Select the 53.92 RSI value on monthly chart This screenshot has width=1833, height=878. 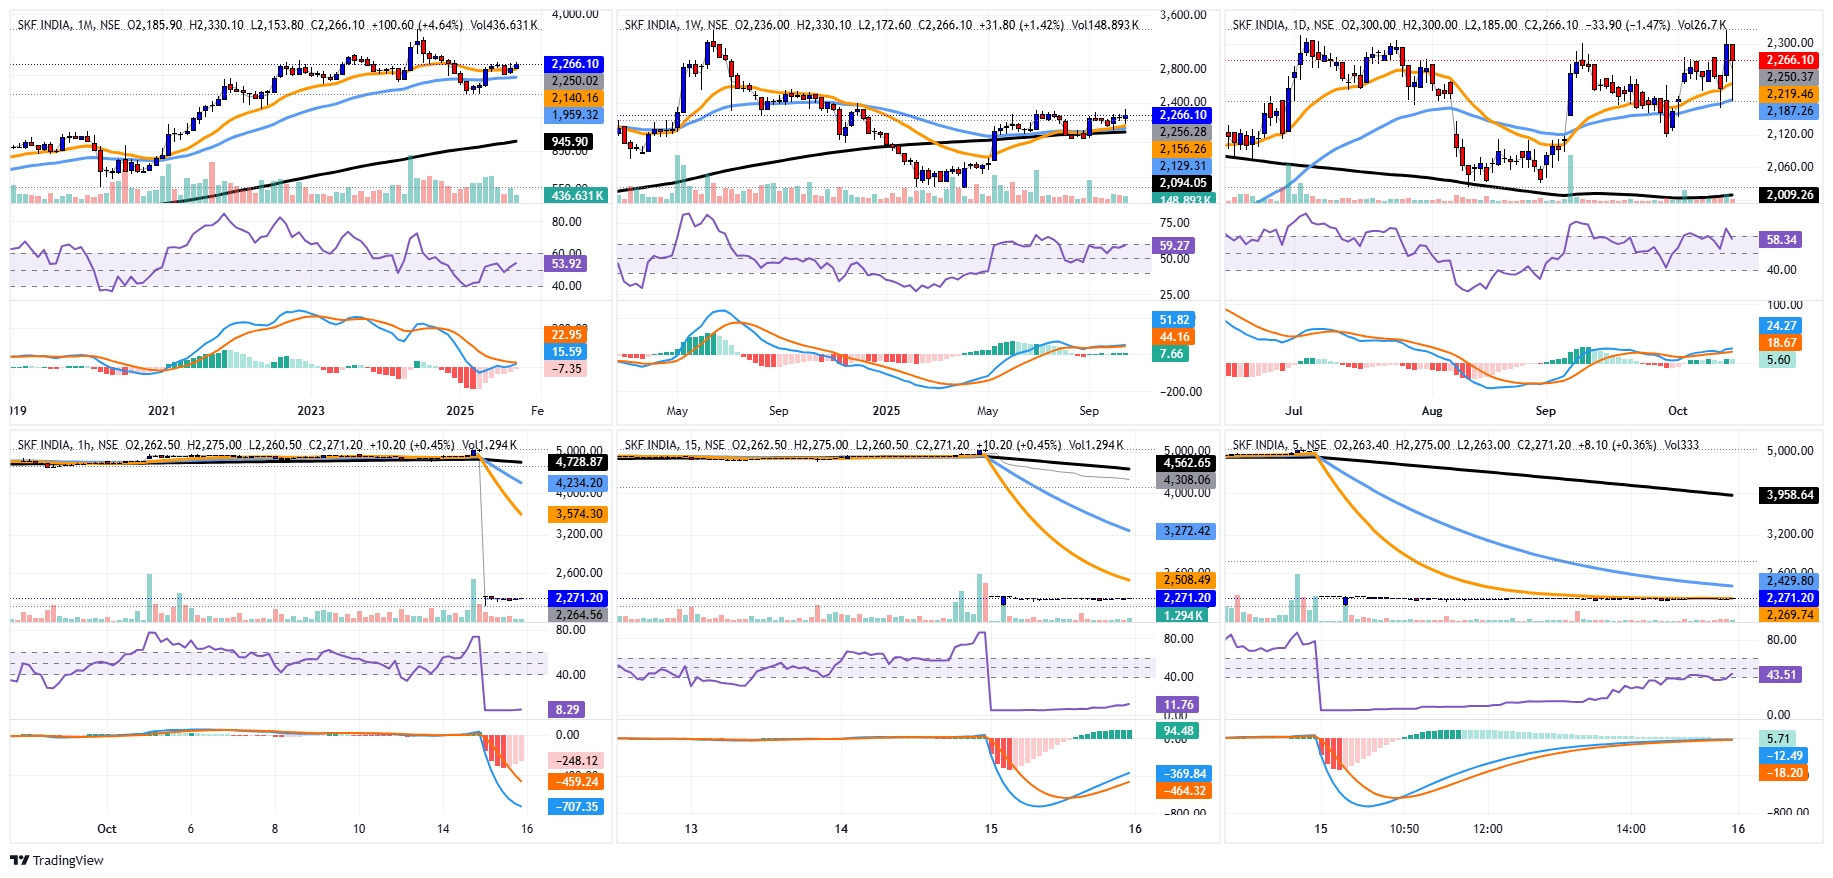pos(566,264)
